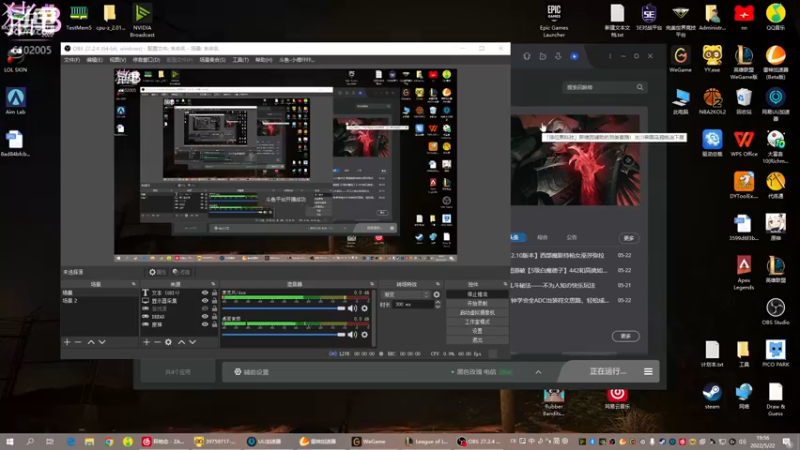
Task: Switch to 公告 tab in WeGame
Action: [x=572, y=237]
